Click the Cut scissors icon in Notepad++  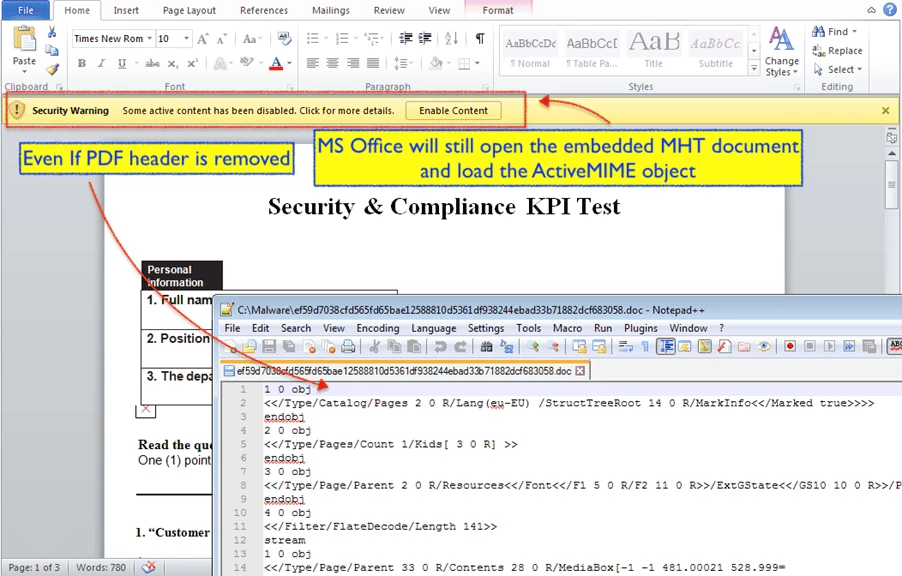pos(375,347)
